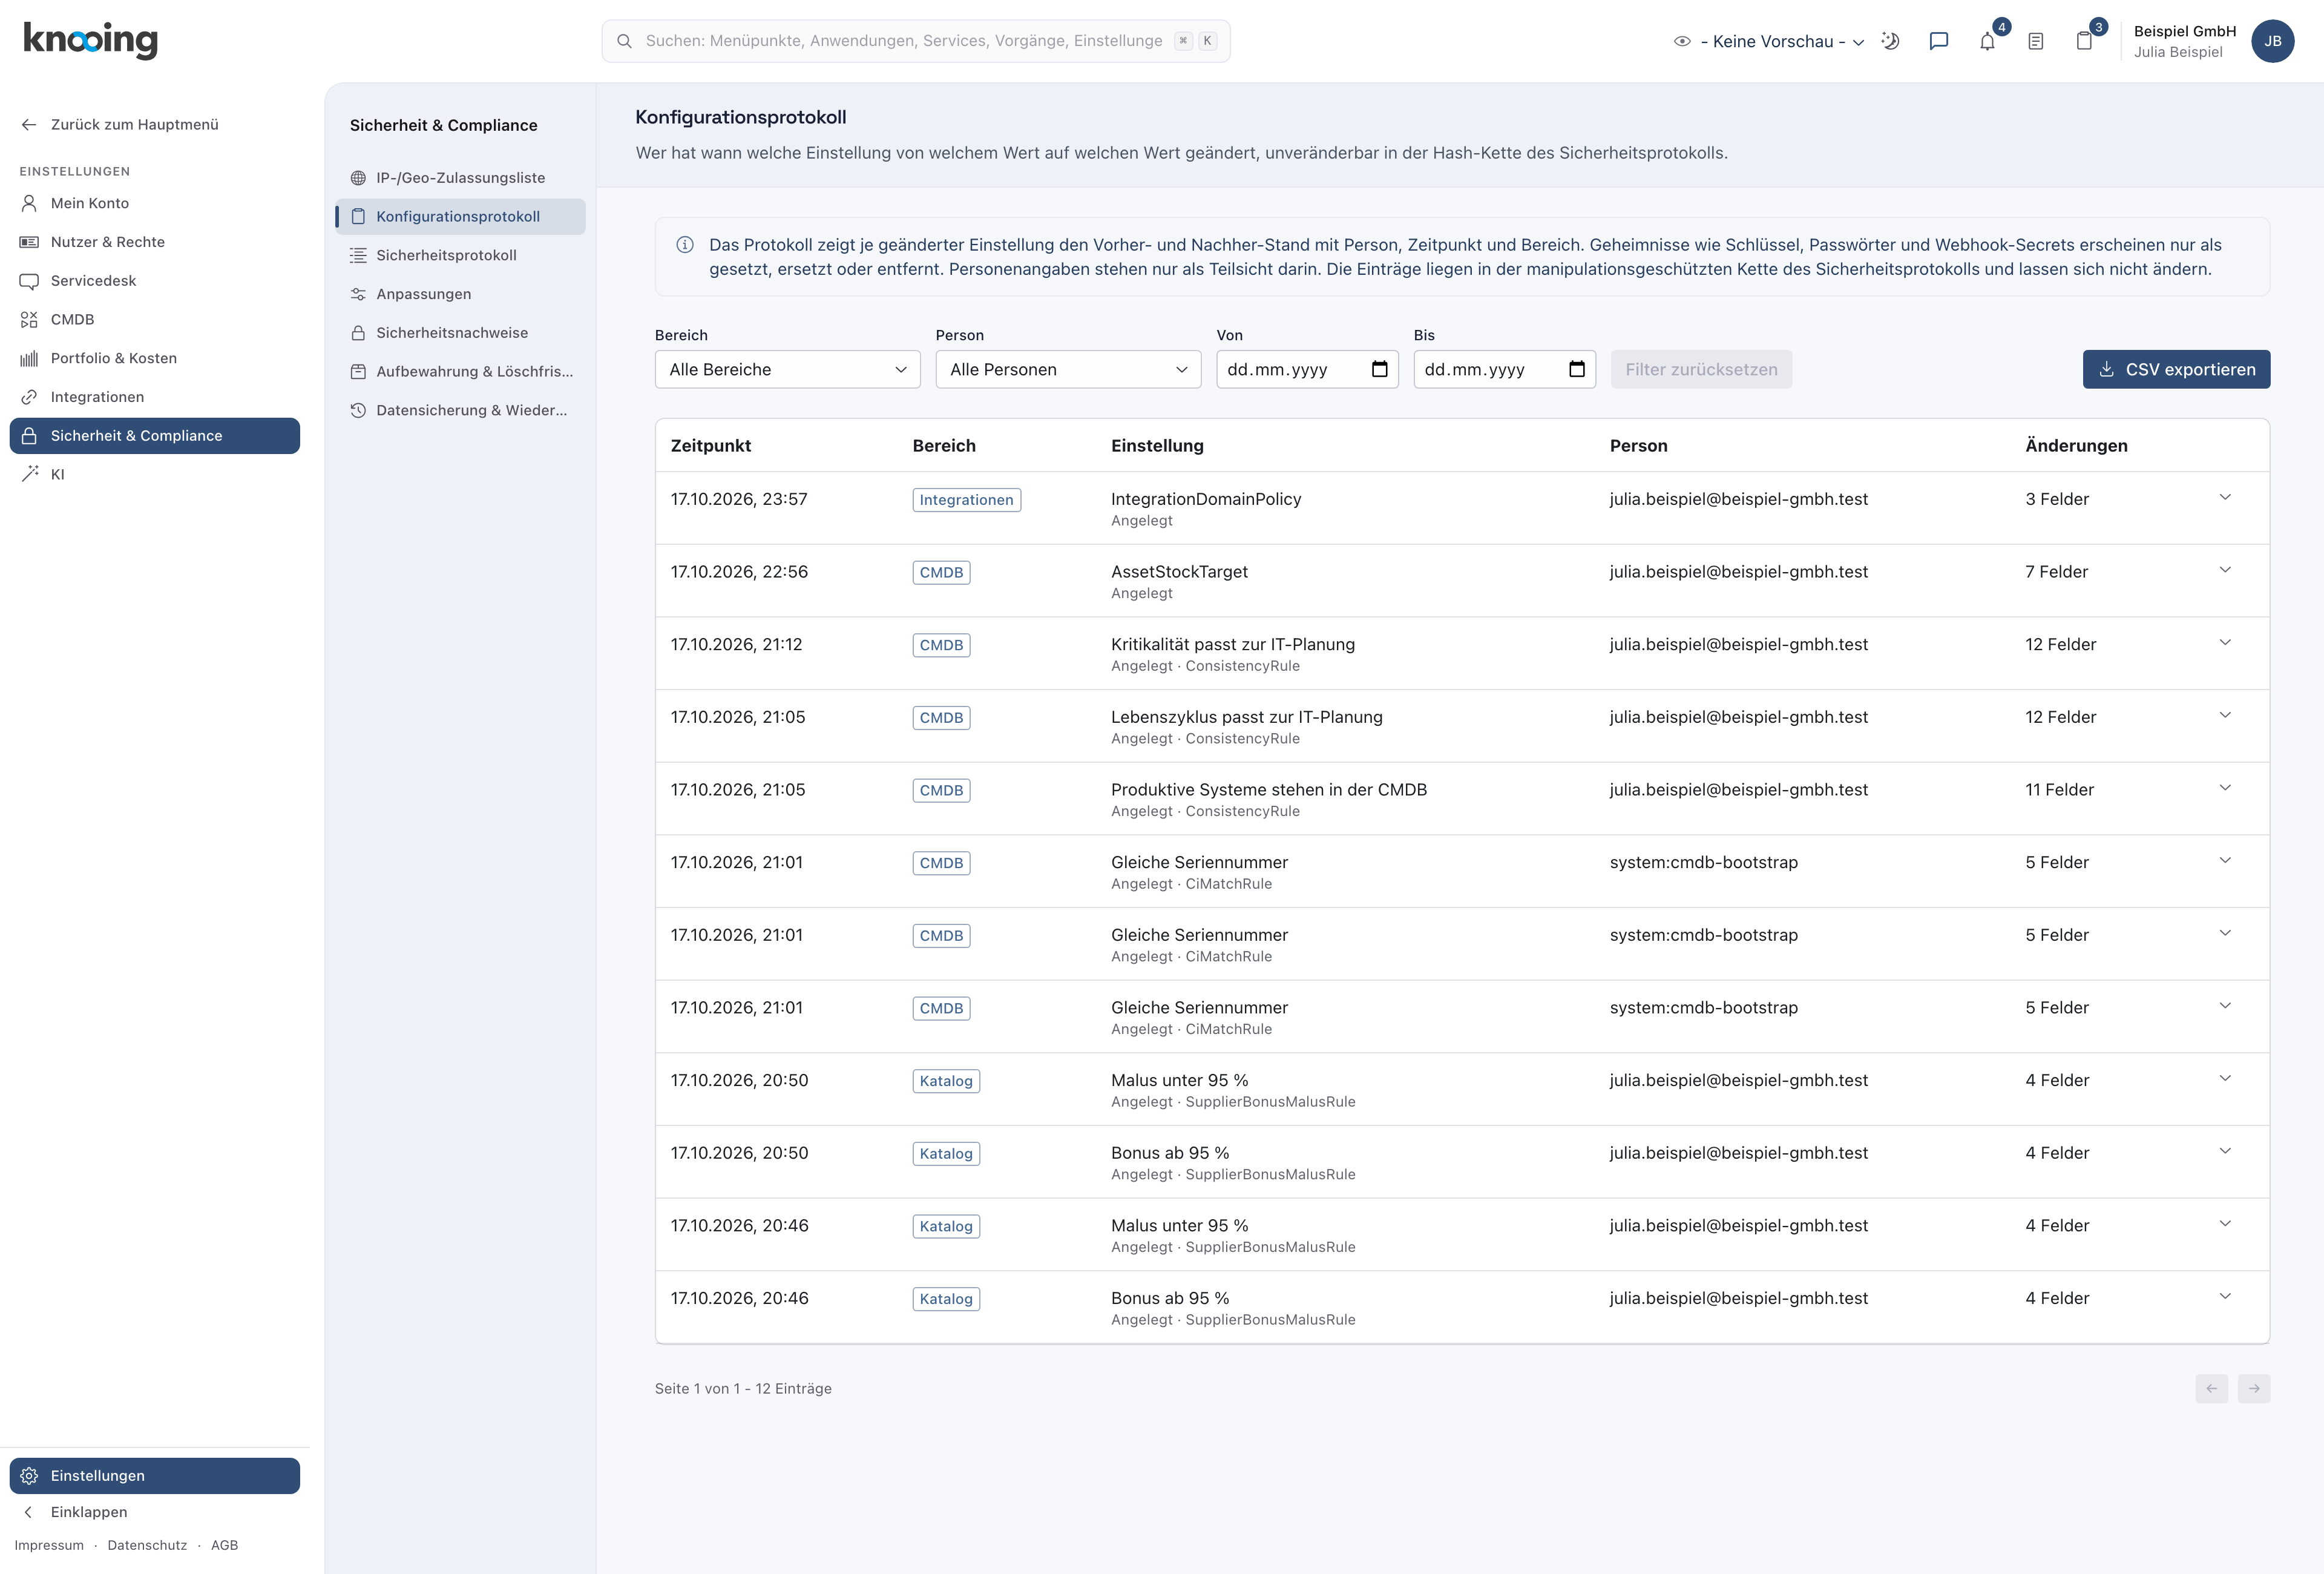This screenshot has width=2324, height=1574.
Task: Open the document notes icon in header
Action: (x=2035, y=41)
